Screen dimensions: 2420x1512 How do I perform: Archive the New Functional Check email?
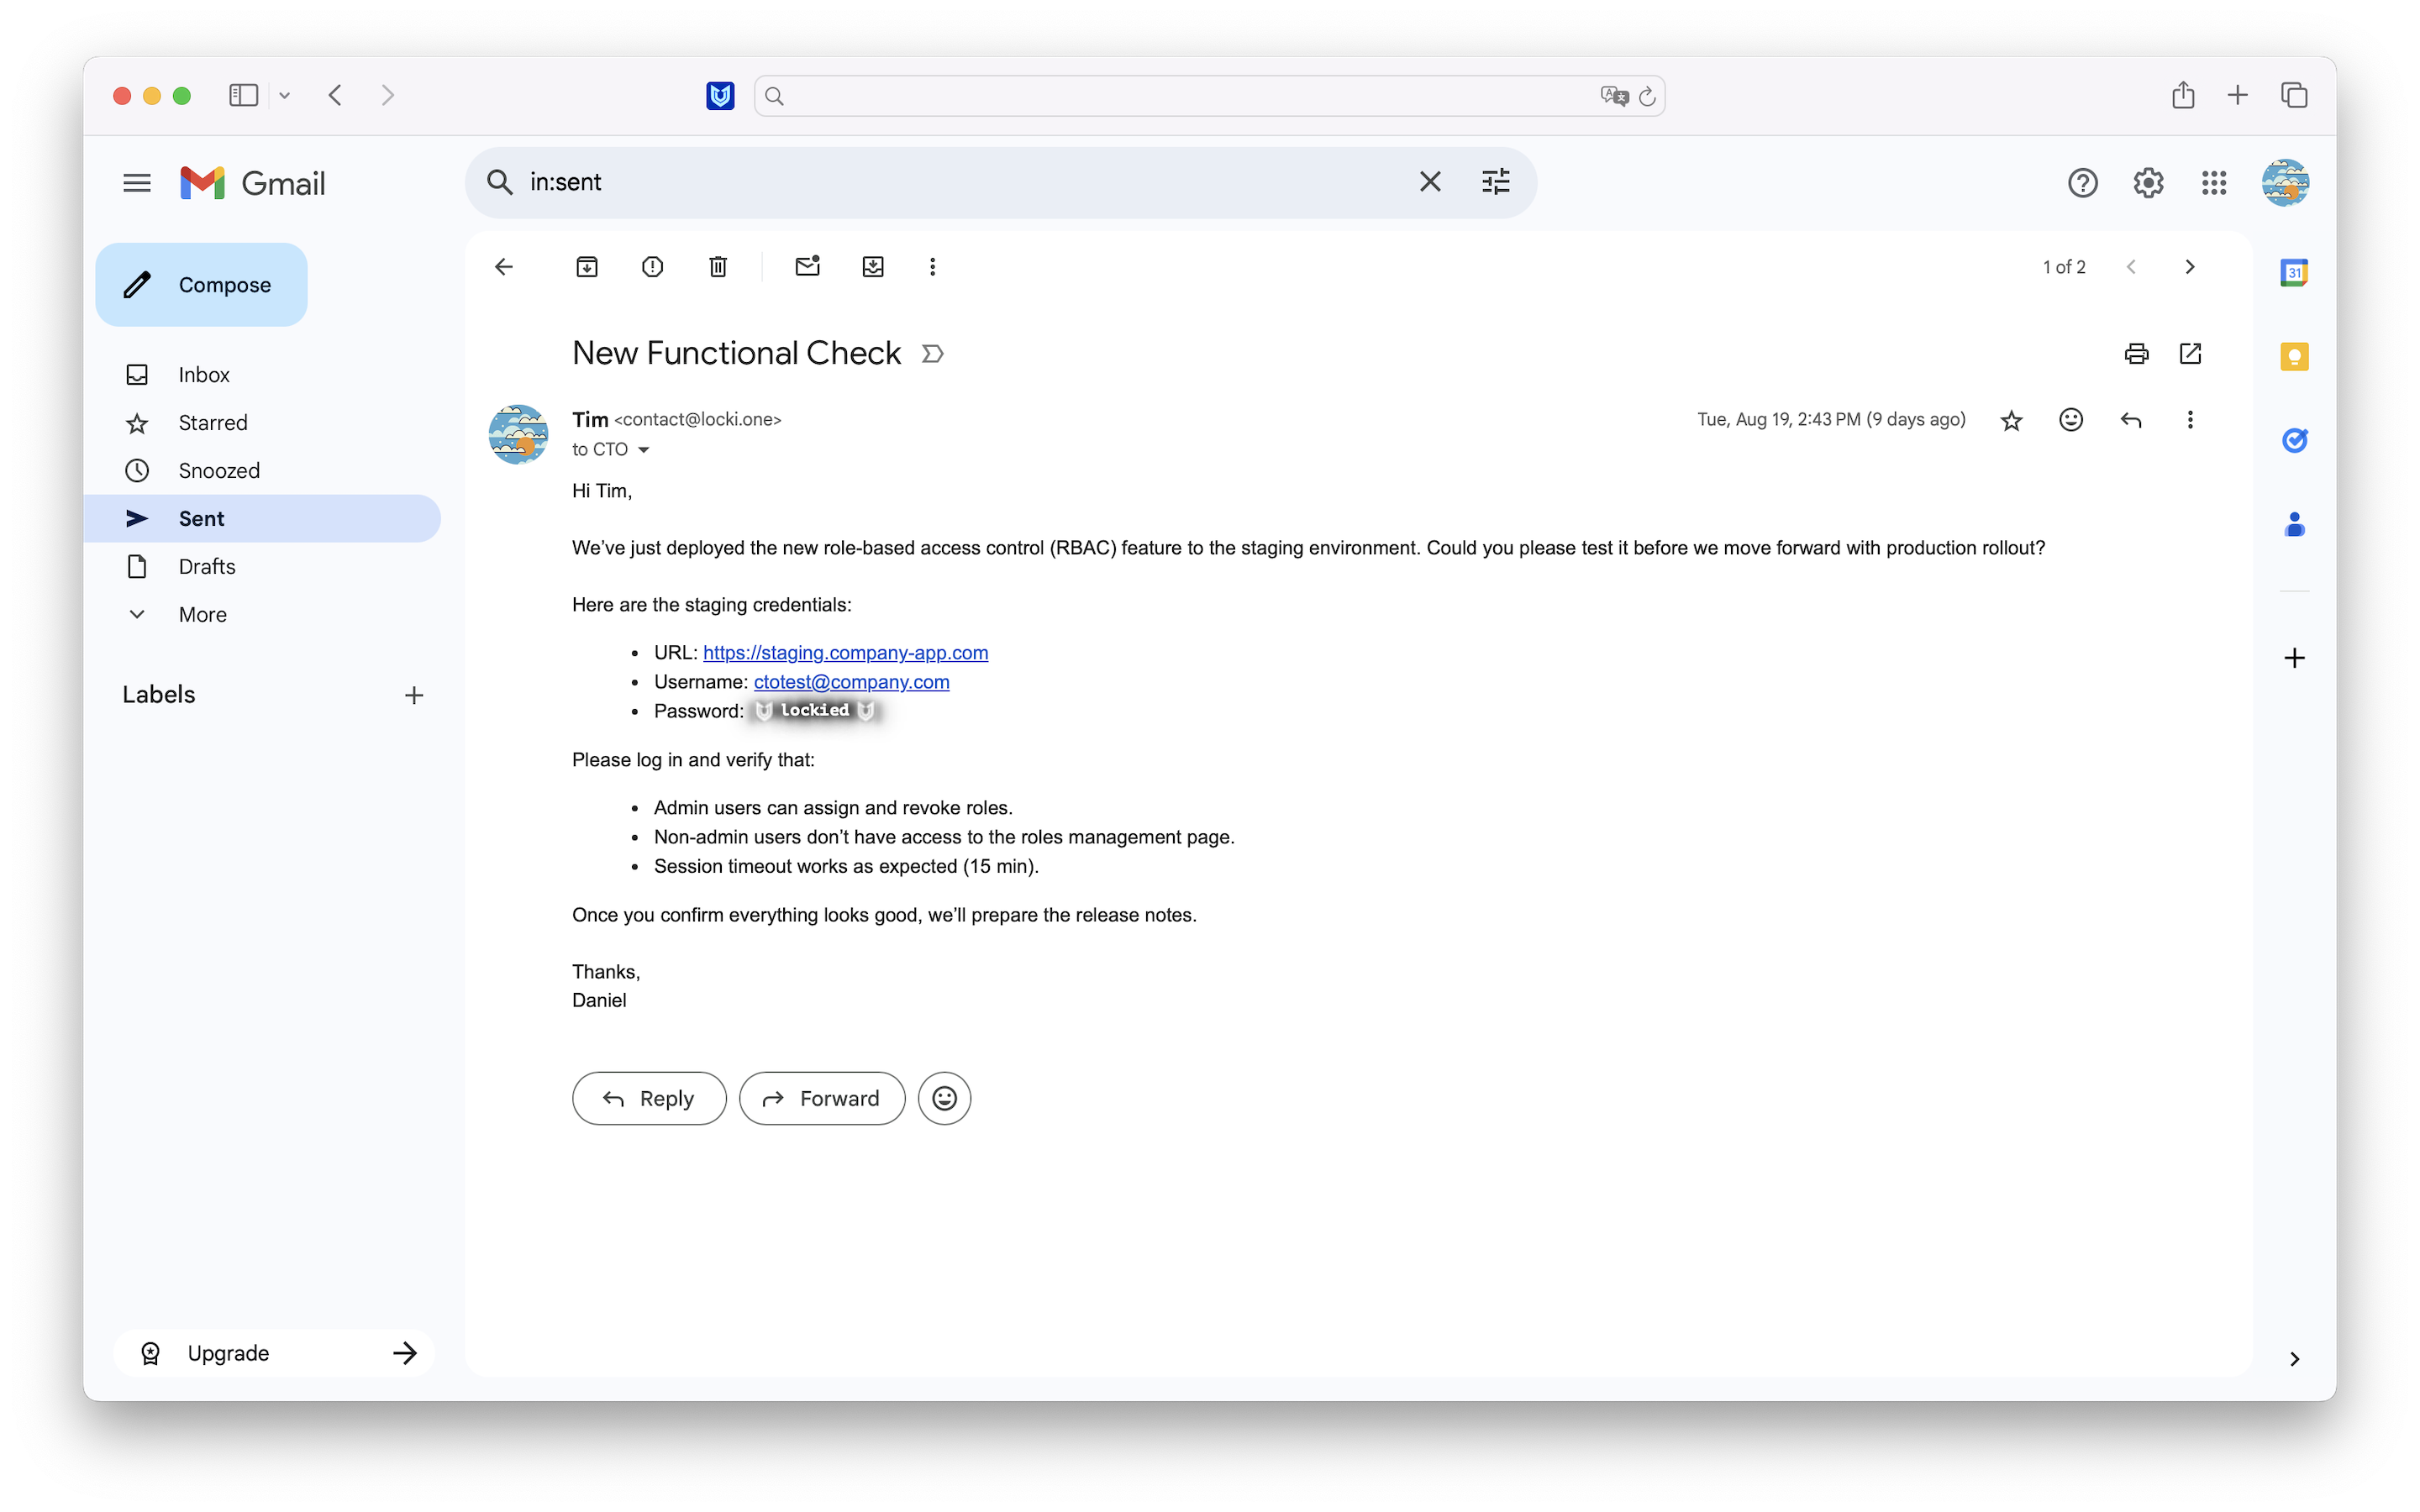coord(587,267)
